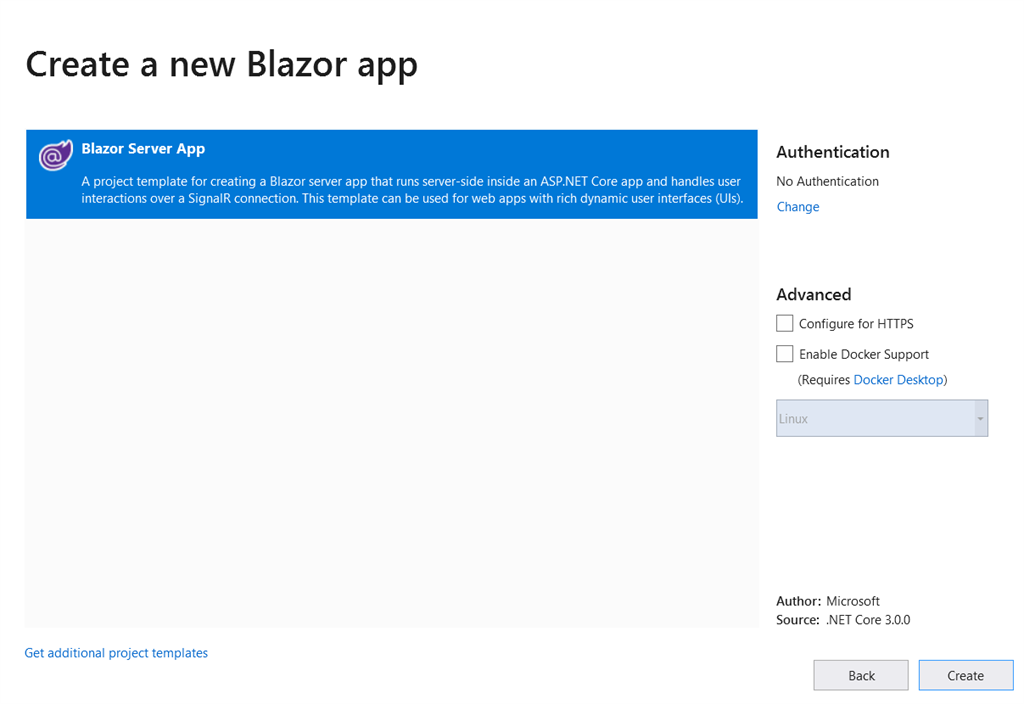Image resolution: width=1024 pixels, height=704 pixels.
Task: Click the Advanced section heading
Action: [x=814, y=295]
